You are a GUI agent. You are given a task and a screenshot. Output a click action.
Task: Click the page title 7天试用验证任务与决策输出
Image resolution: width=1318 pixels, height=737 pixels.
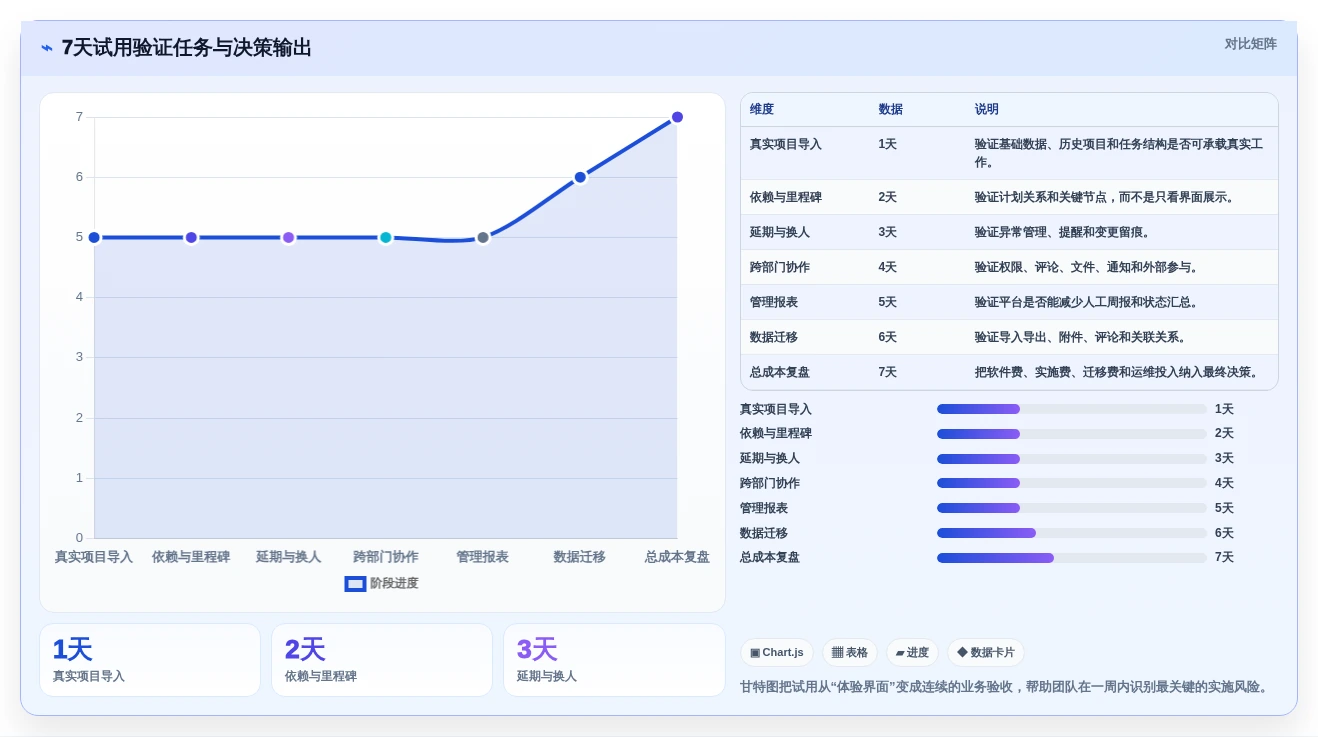pyautogui.click(x=187, y=48)
